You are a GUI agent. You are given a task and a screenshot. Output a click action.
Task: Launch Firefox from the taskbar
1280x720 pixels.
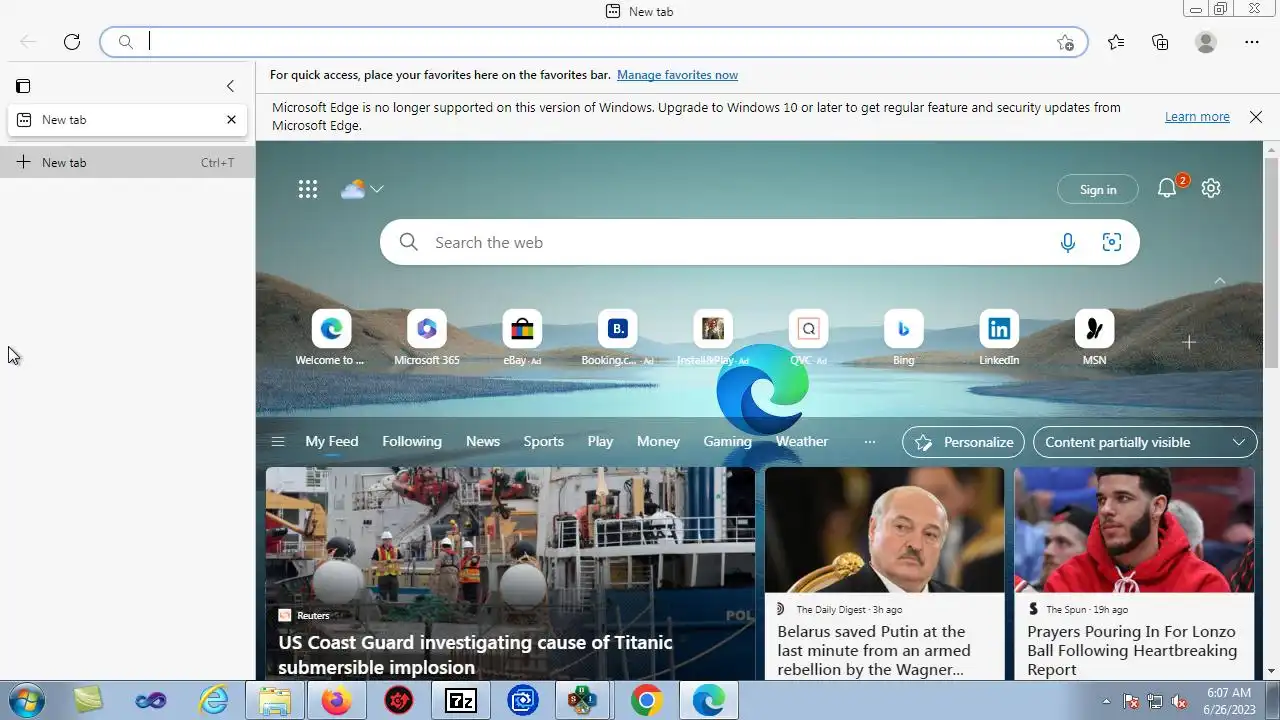(x=336, y=701)
